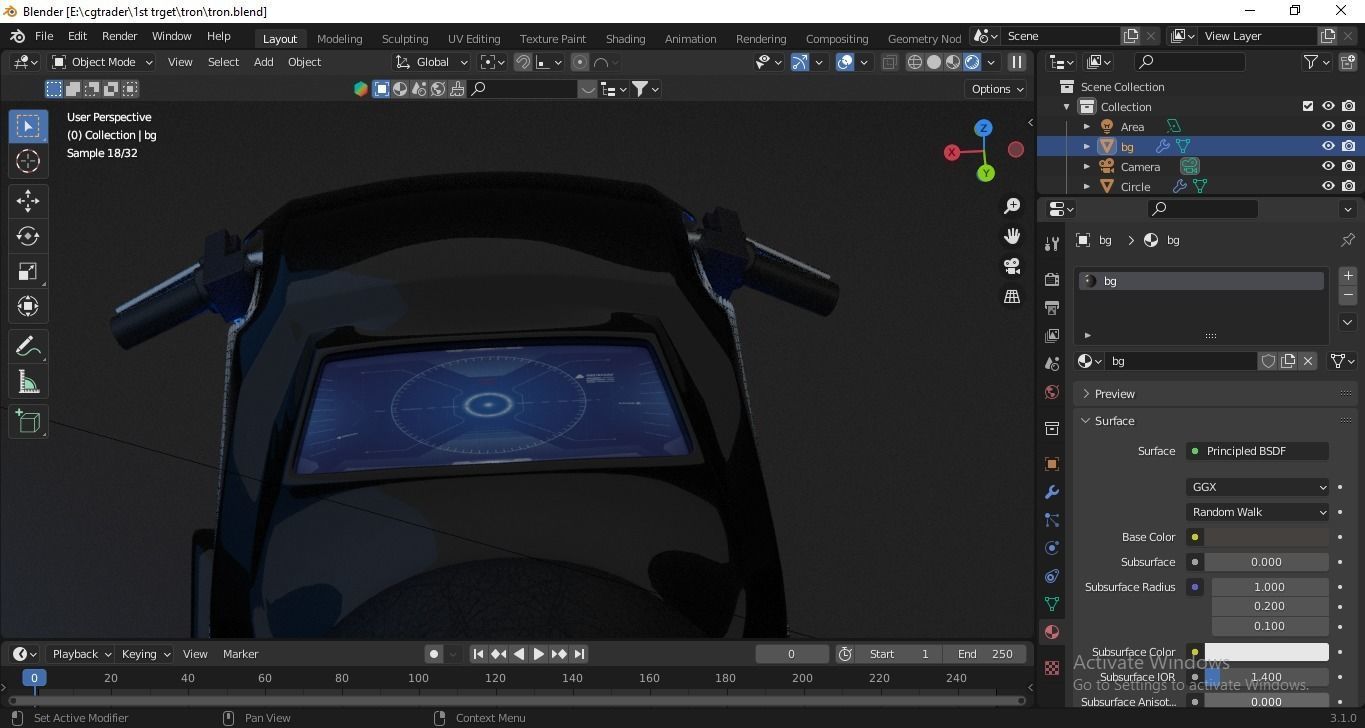Switch perspective/orthographic grid icon
This screenshot has width=1365, height=728.
click(x=1012, y=296)
